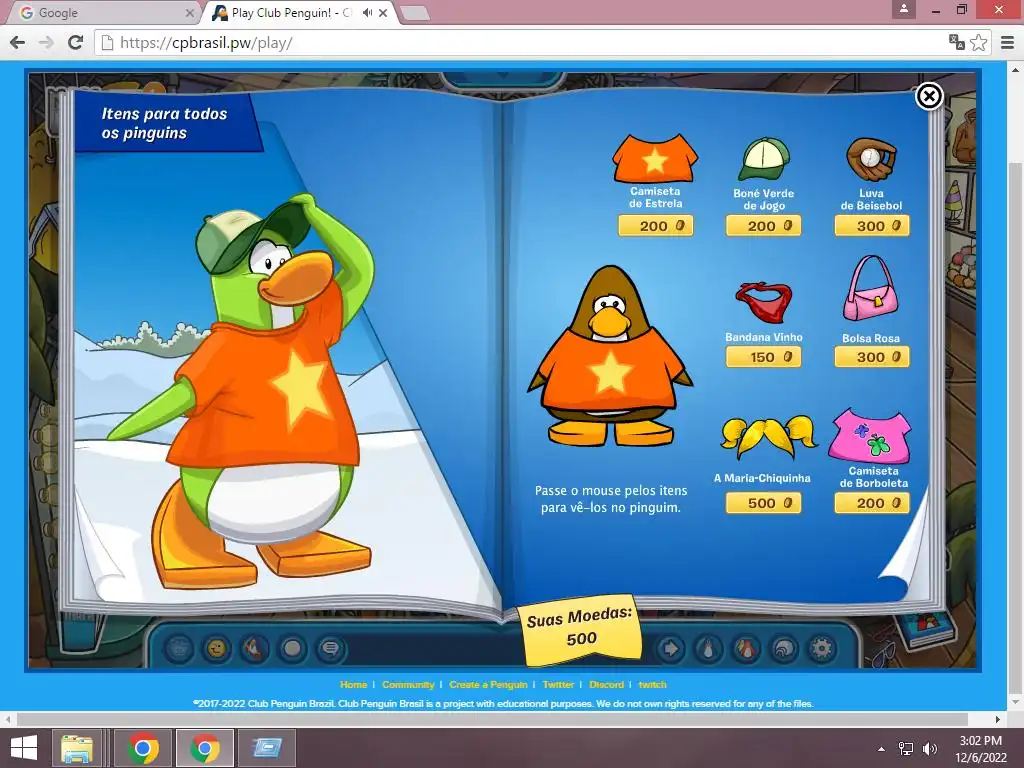Screen dimensions: 1024x768
Task: Buy Boné Verde de Jogo for 200 coins
Action: [x=763, y=226]
